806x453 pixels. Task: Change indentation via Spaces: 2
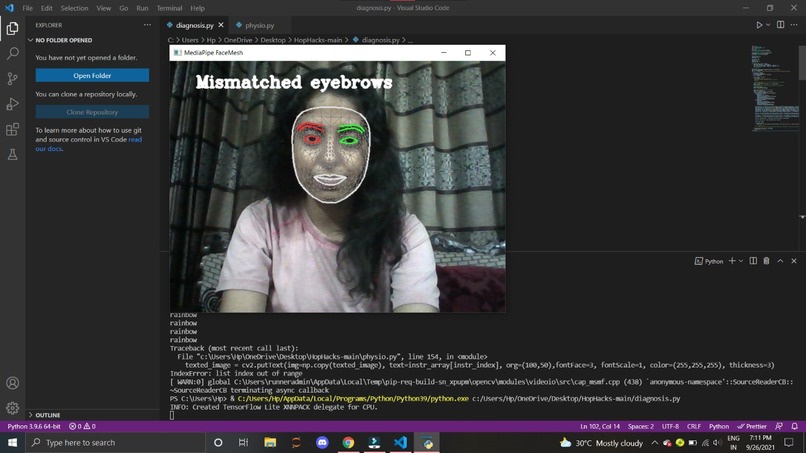click(x=640, y=426)
